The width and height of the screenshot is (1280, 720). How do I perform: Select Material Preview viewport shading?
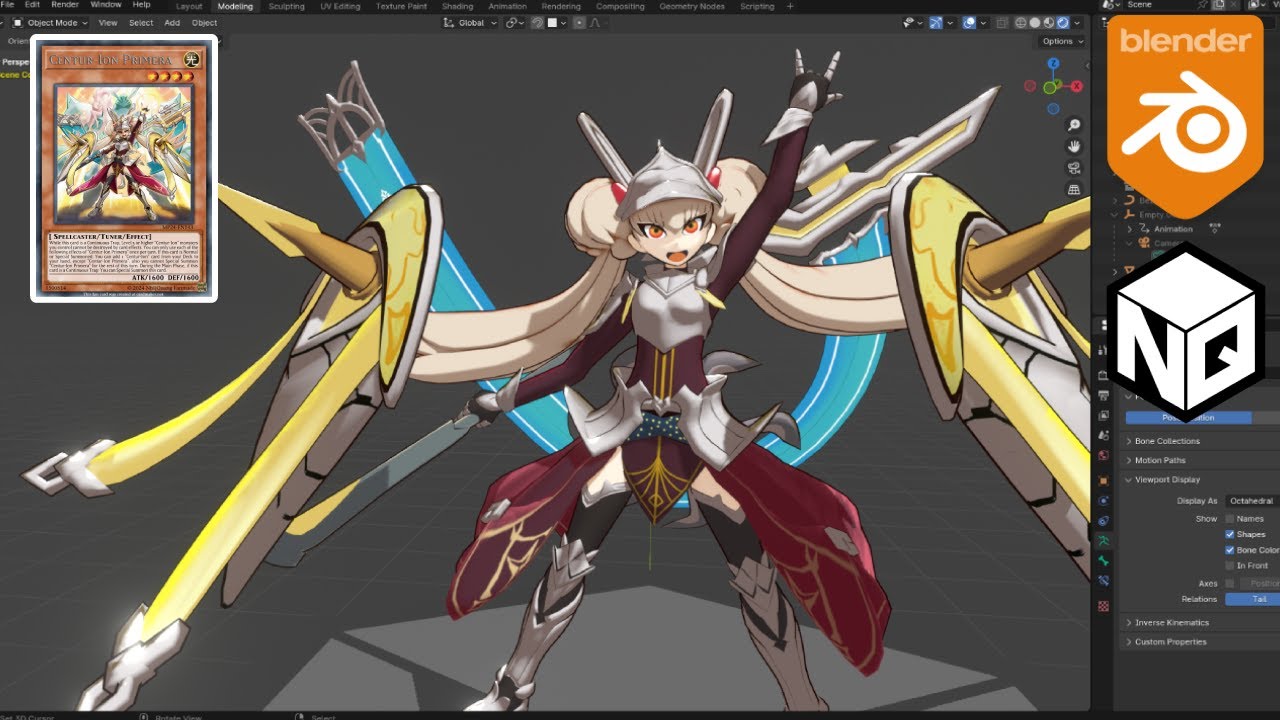coord(1049,22)
